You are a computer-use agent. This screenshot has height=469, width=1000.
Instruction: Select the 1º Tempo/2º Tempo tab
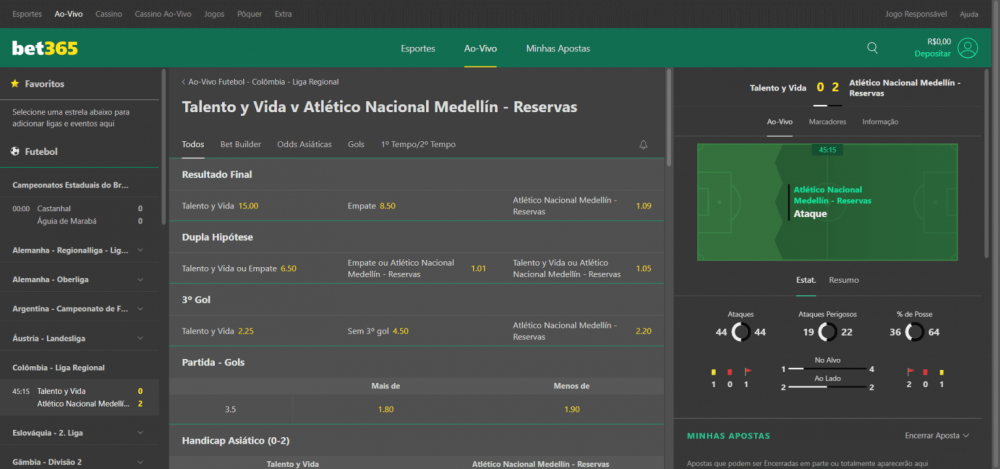pos(418,145)
